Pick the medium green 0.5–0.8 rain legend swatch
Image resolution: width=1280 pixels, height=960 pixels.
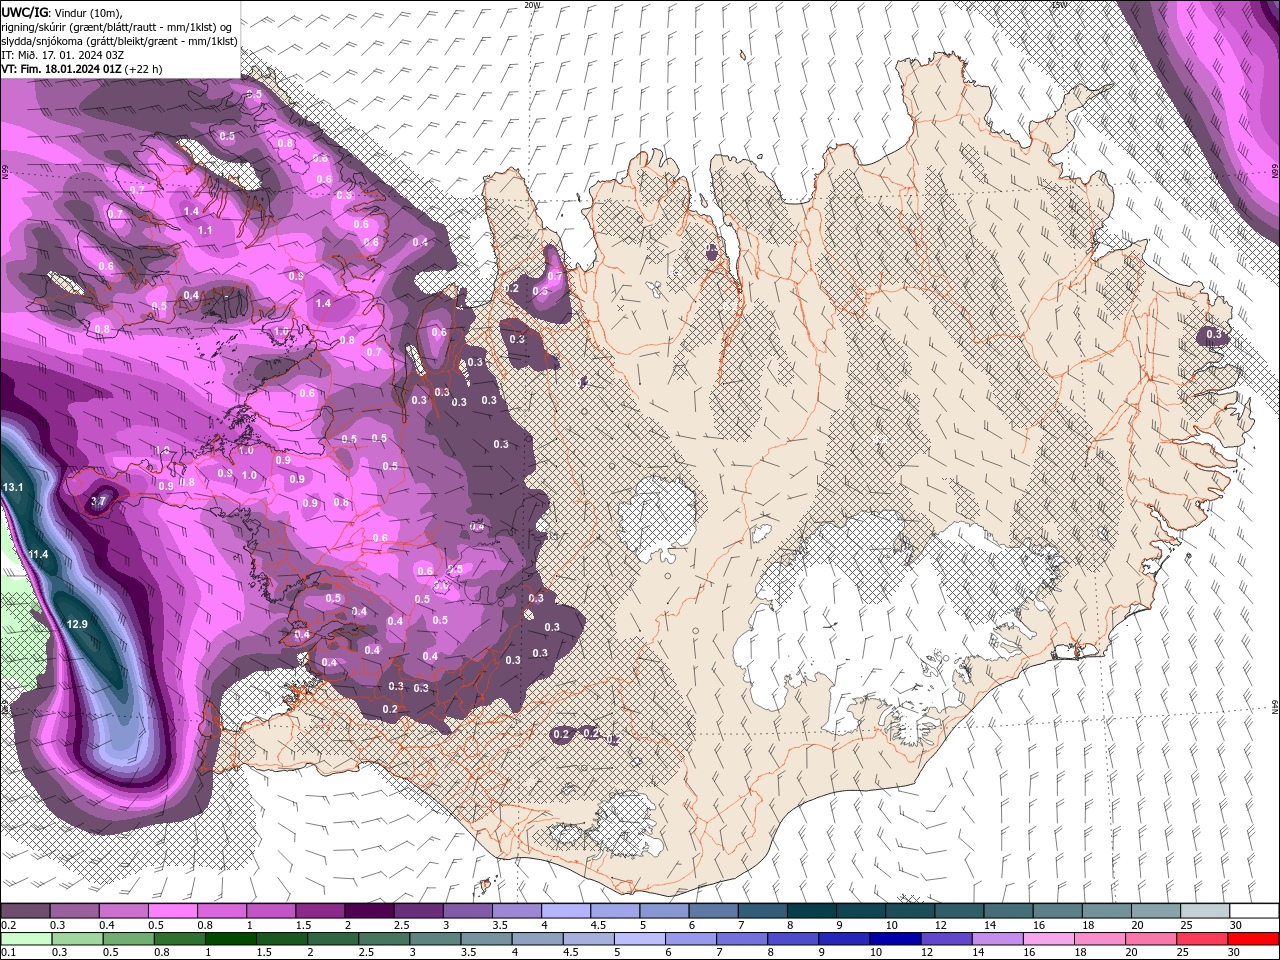tap(127, 938)
